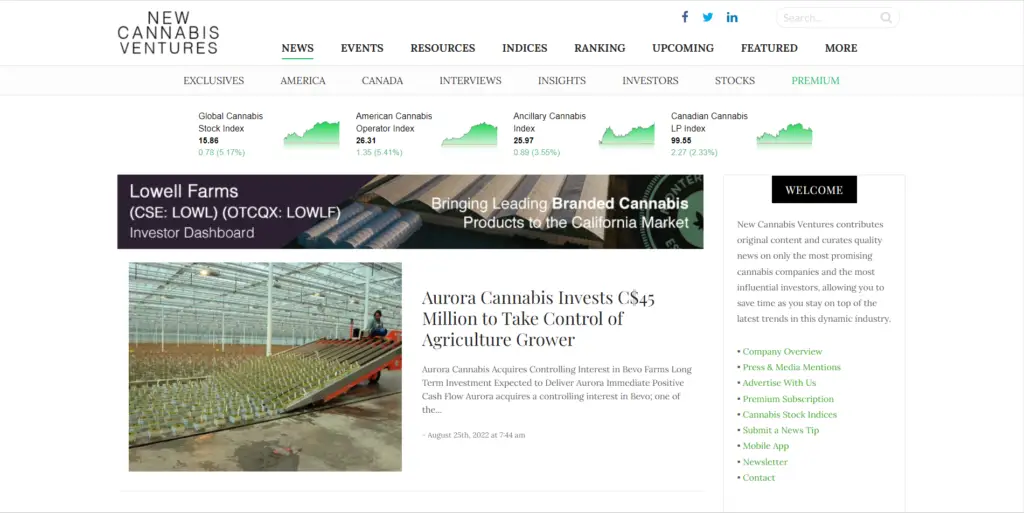
Task: Open the greenhouse article thumbnail
Action: [265, 367]
